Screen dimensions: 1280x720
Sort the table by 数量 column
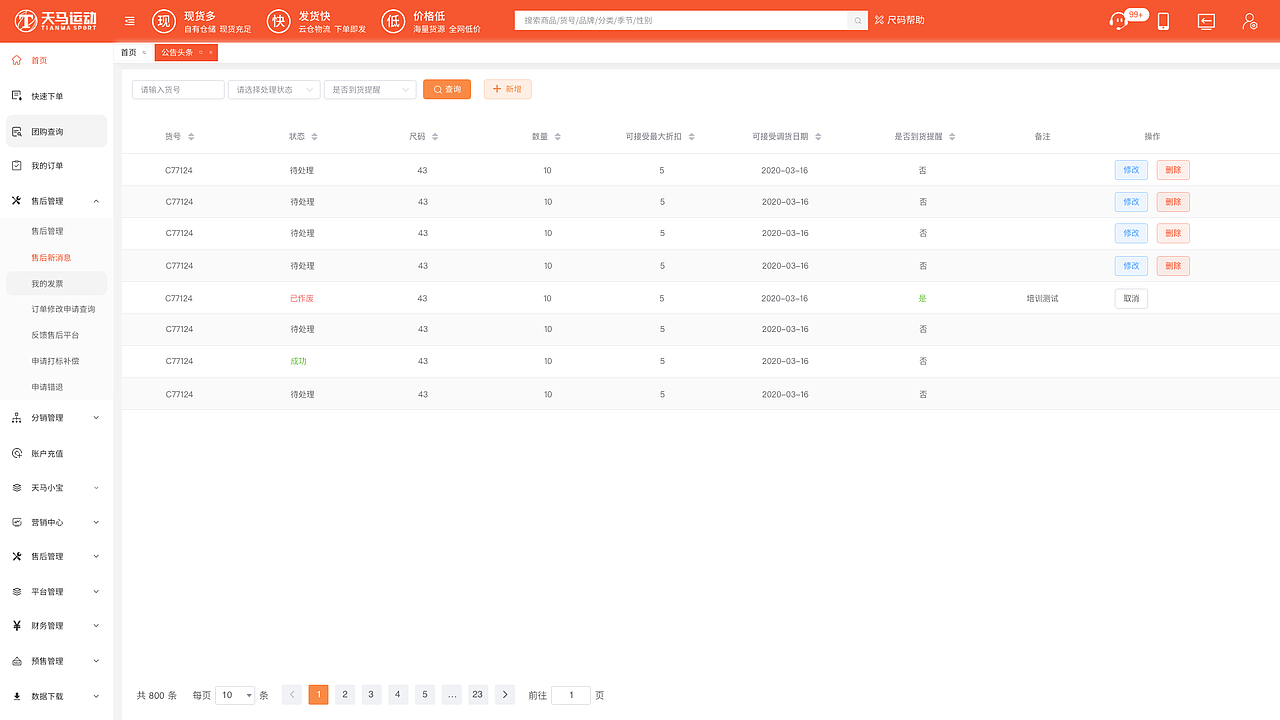pyautogui.click(x=558, y=136)
